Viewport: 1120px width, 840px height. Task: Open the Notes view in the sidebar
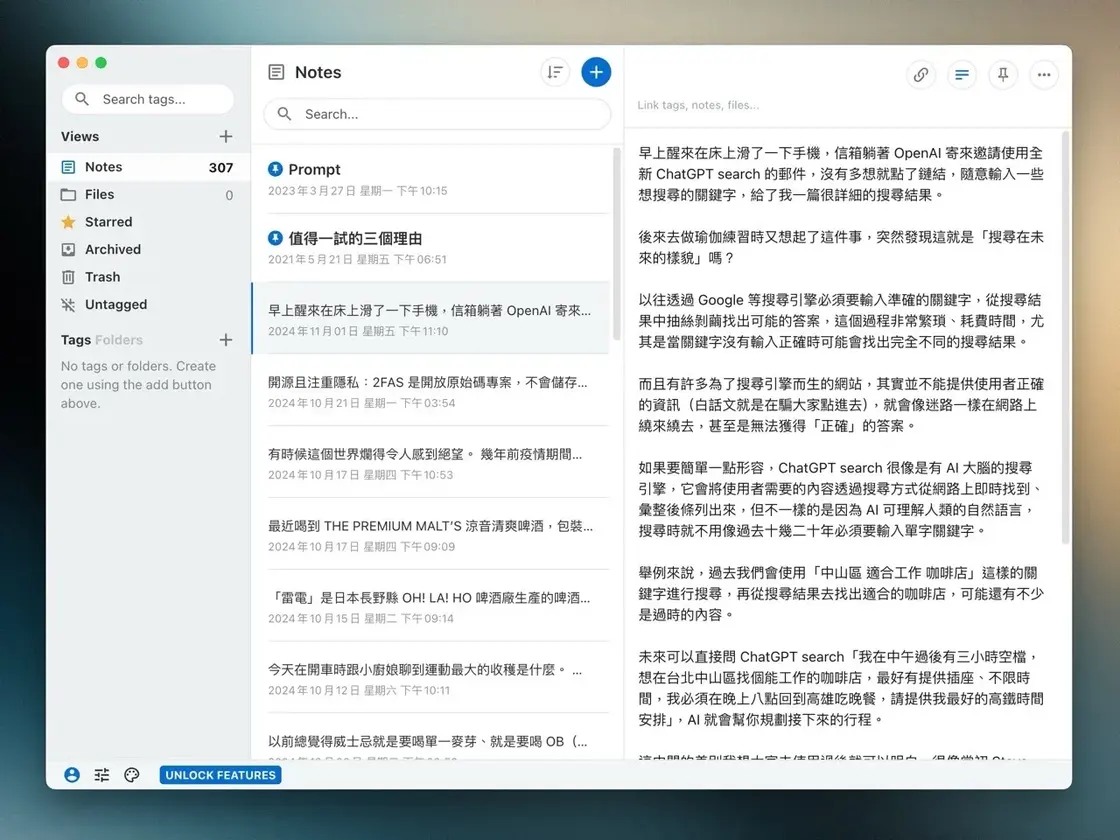click(x=149, y=167)
